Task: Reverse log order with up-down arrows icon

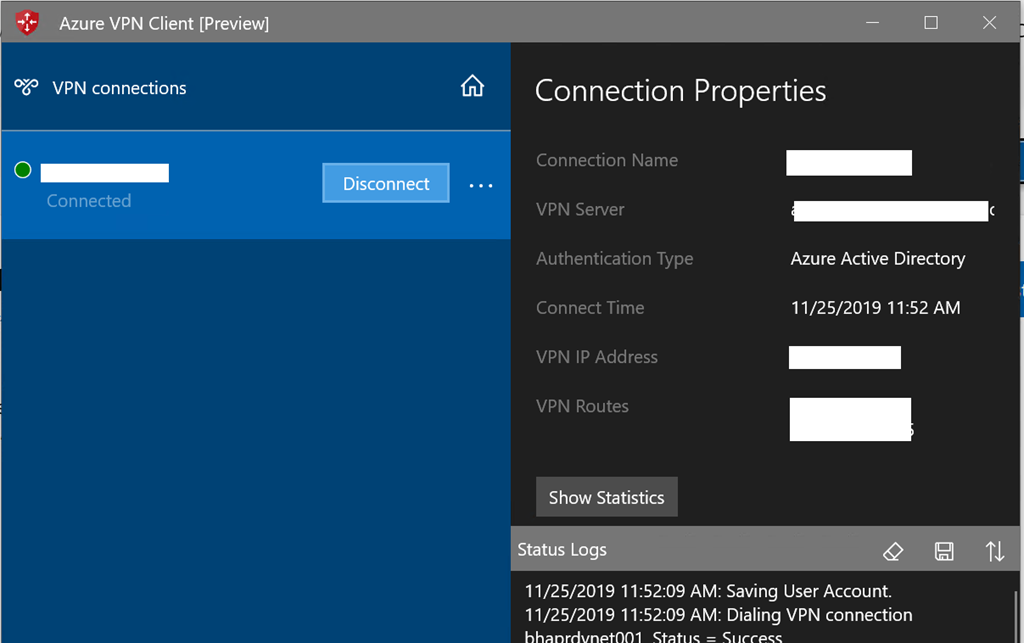Action: (994, 551)
